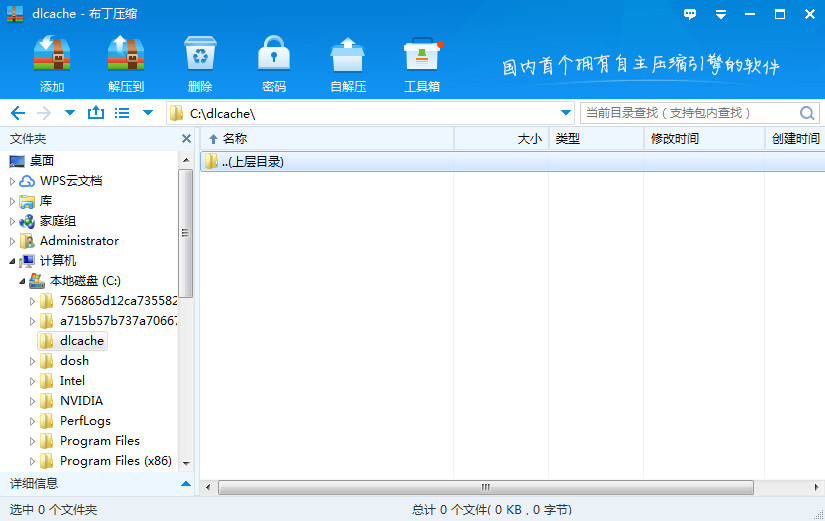Screen dimensions: 825x521
Task: Go back with the left arrow
Action: [x=18, y=113]
